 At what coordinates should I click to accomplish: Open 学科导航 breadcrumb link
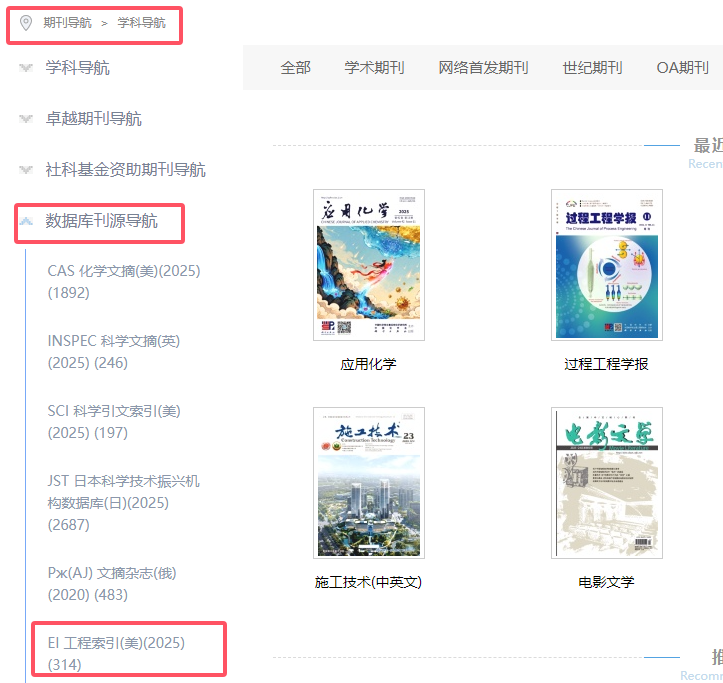click(141, 23)
